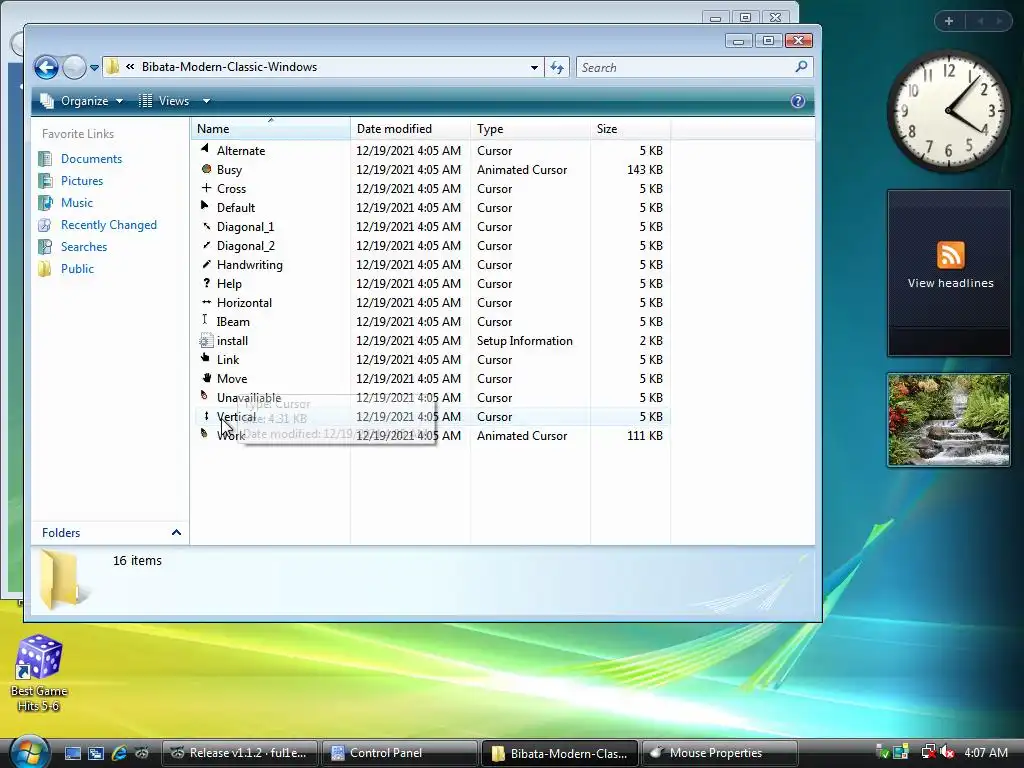Click the Diagonal_1 cursor icon

click(x=206, y=226)
